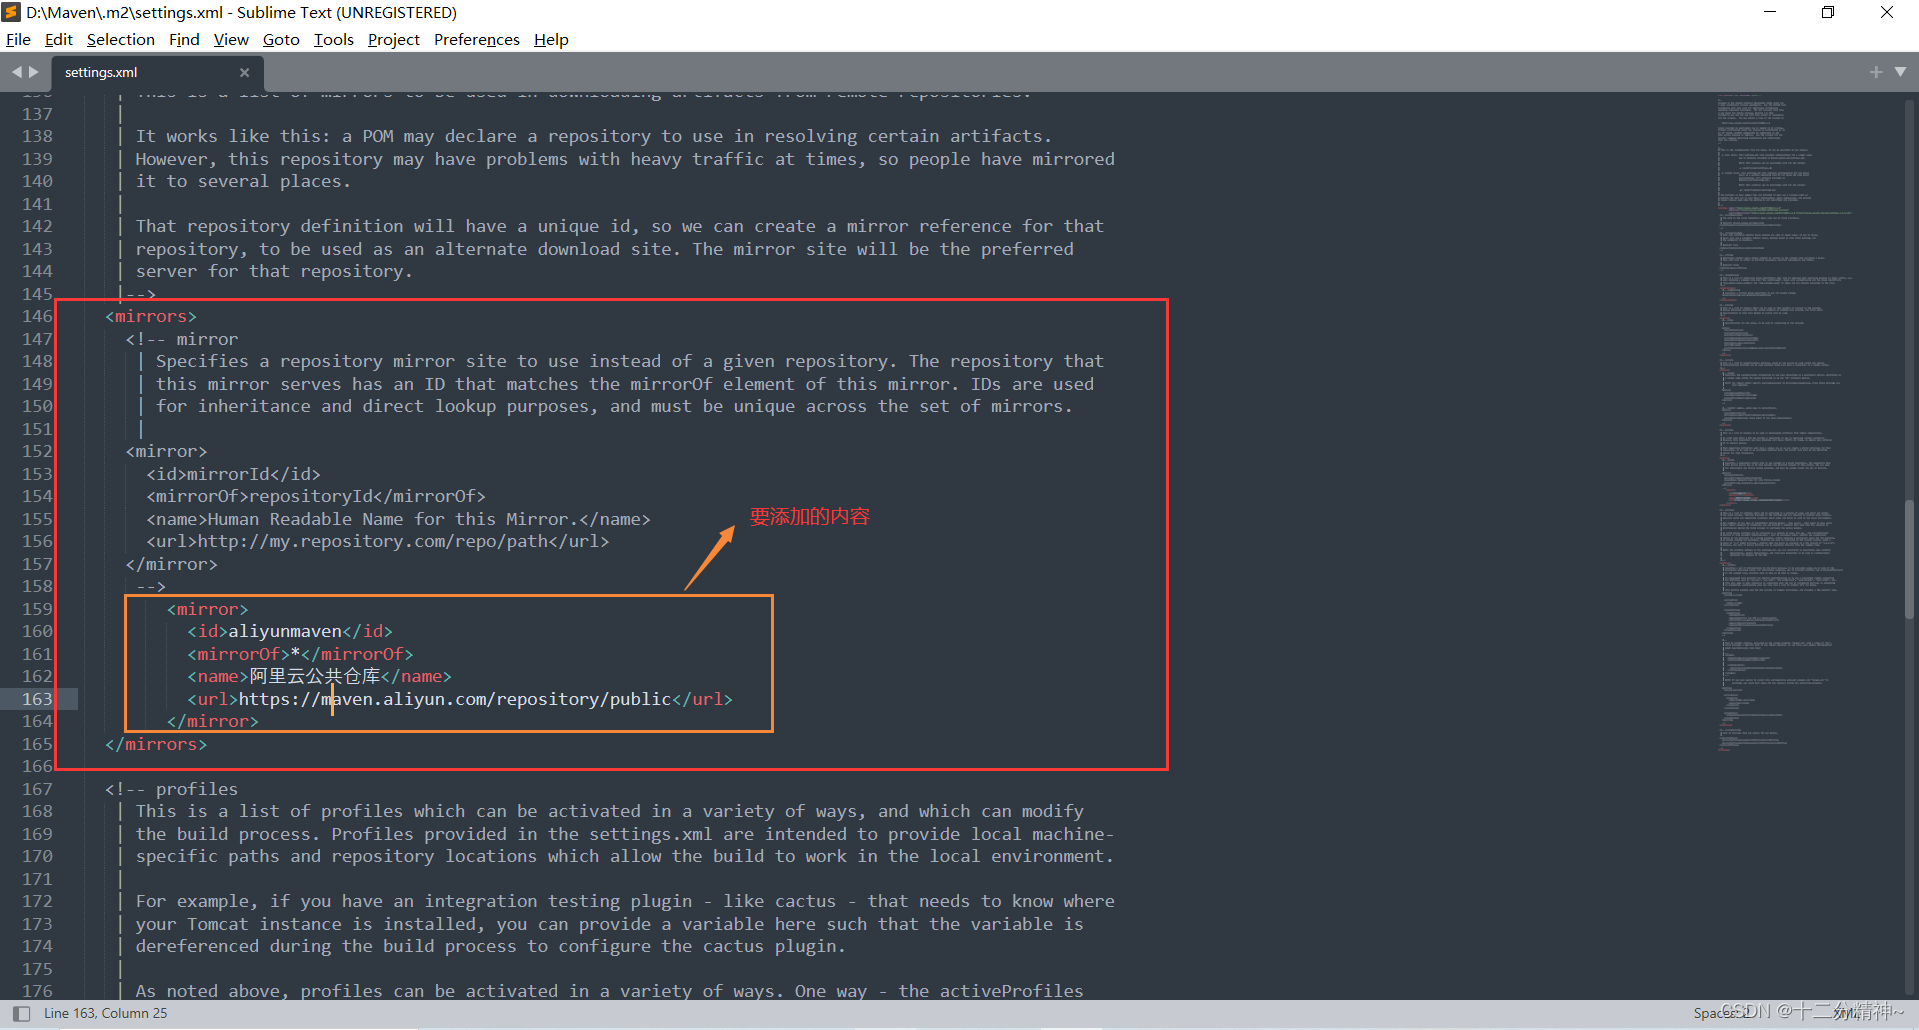Click the Line 163, Column 25 status text
This screenshot has height=1030, width=1919.
click(106, 1013)
